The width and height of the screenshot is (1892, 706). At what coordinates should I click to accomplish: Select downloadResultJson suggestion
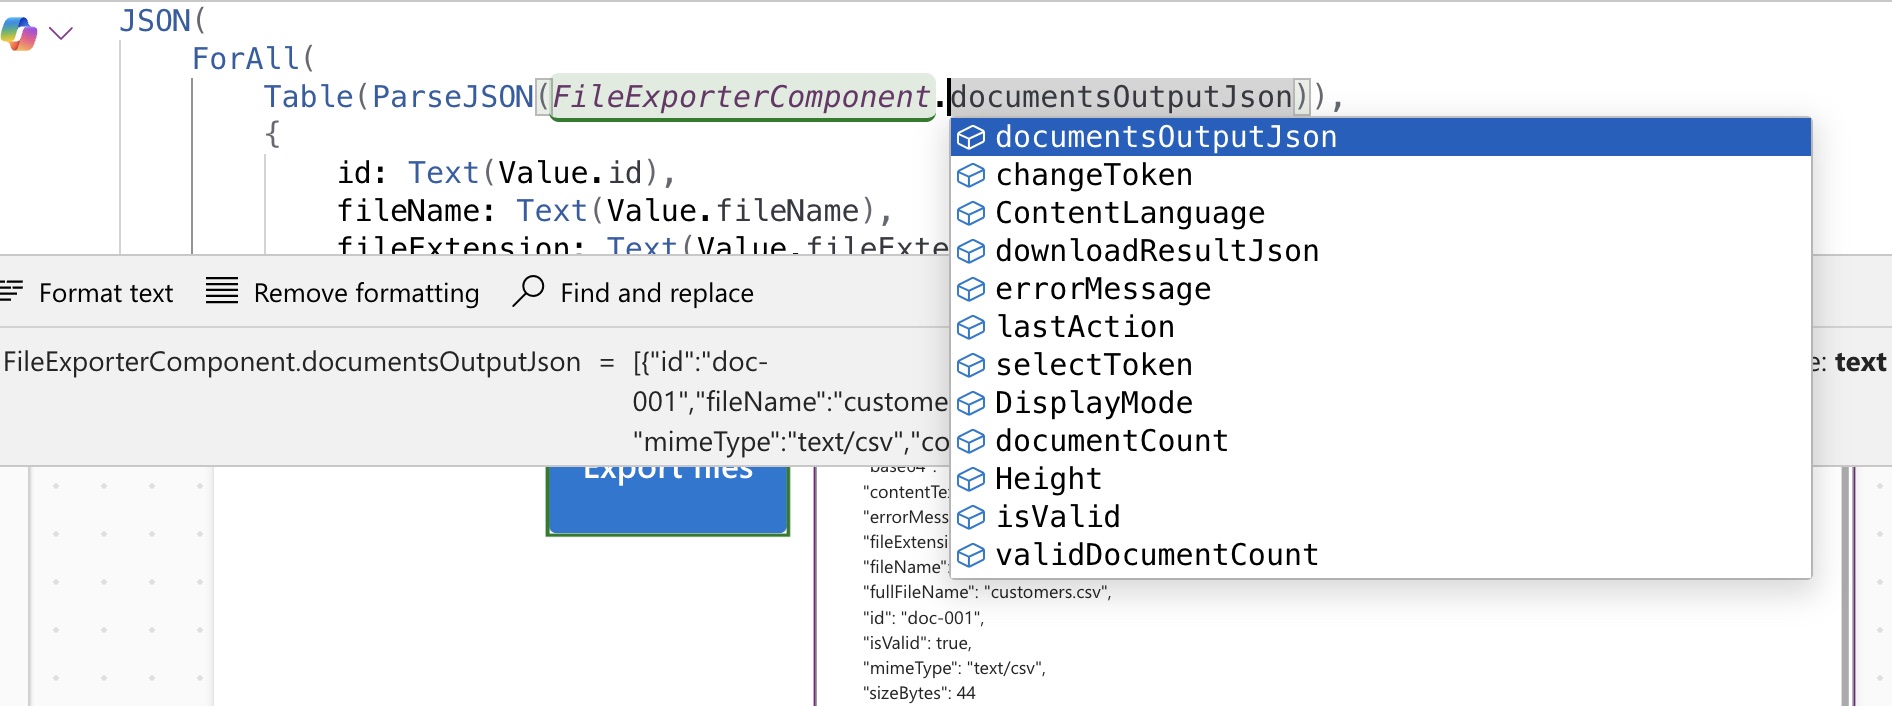(1381, 251)
